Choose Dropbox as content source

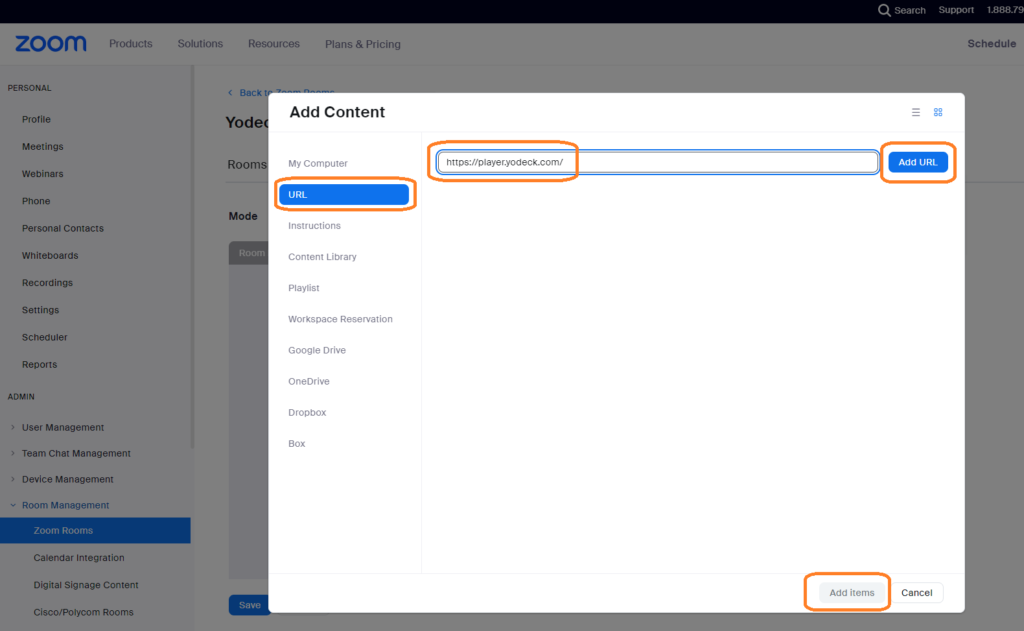[x=307, y=412]
